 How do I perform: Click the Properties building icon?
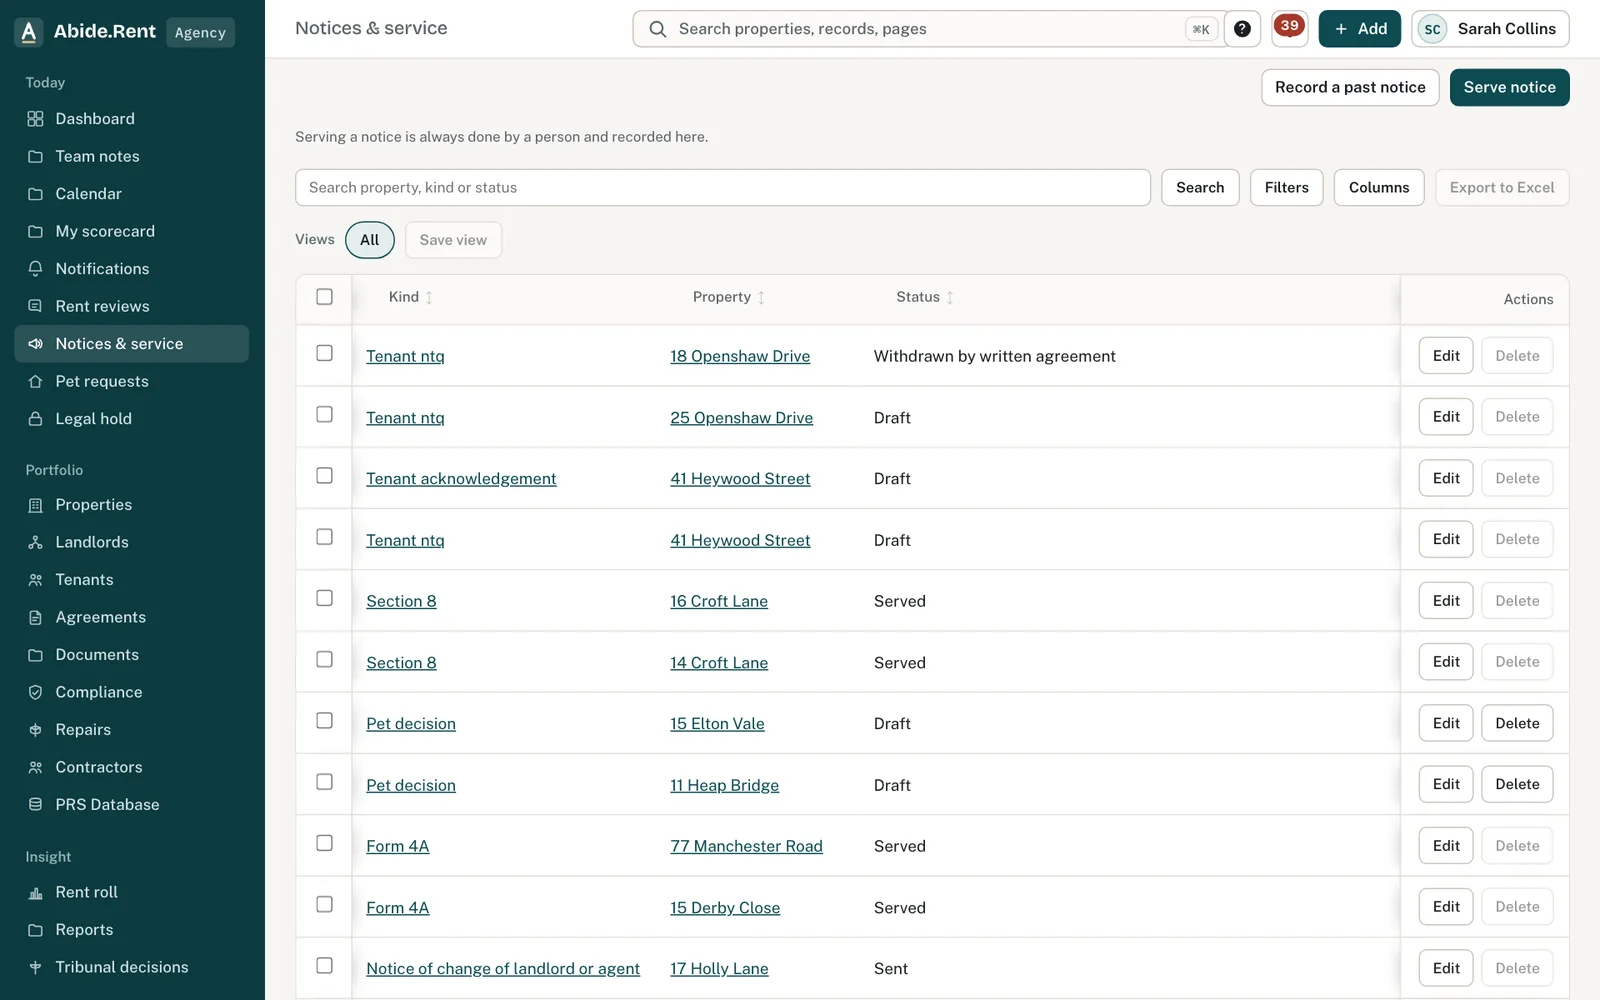point(35,505)
